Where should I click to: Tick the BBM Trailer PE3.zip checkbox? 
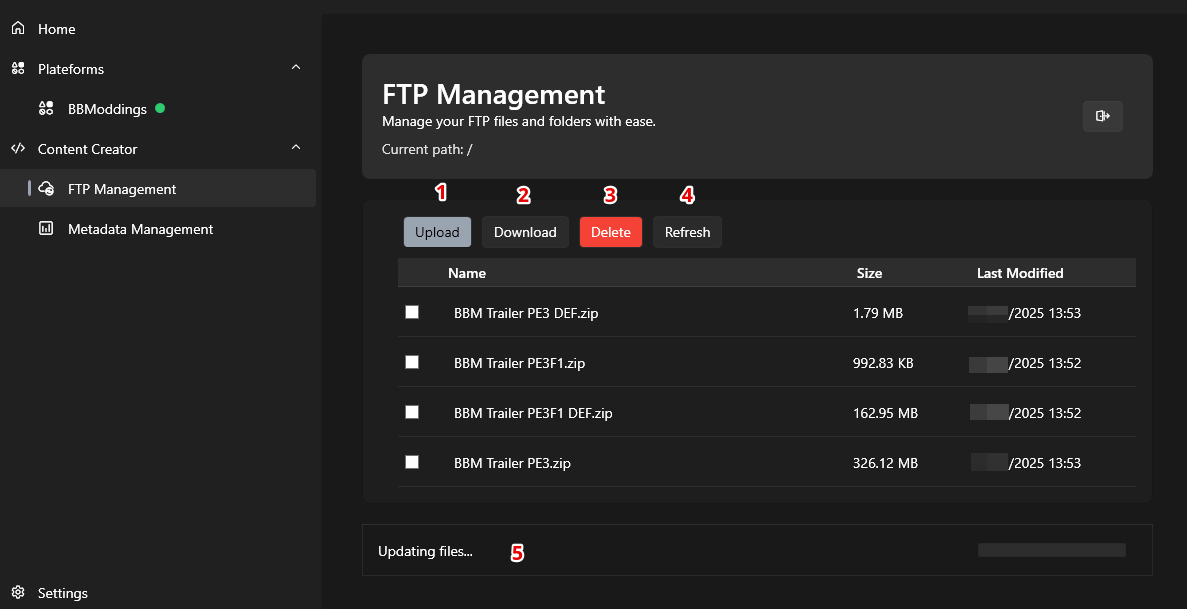412,462
